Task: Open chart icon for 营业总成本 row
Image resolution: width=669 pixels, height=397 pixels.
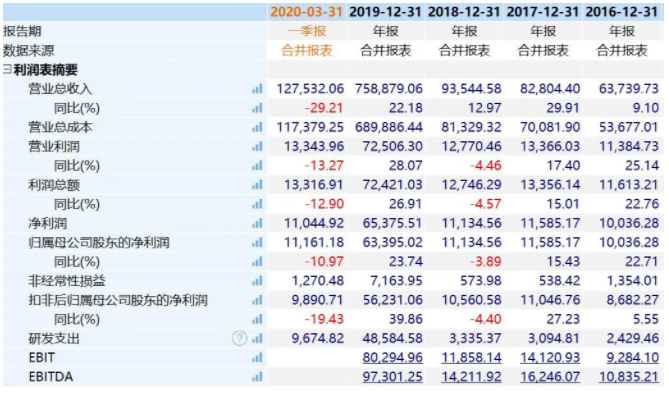Action: [257, 127]
